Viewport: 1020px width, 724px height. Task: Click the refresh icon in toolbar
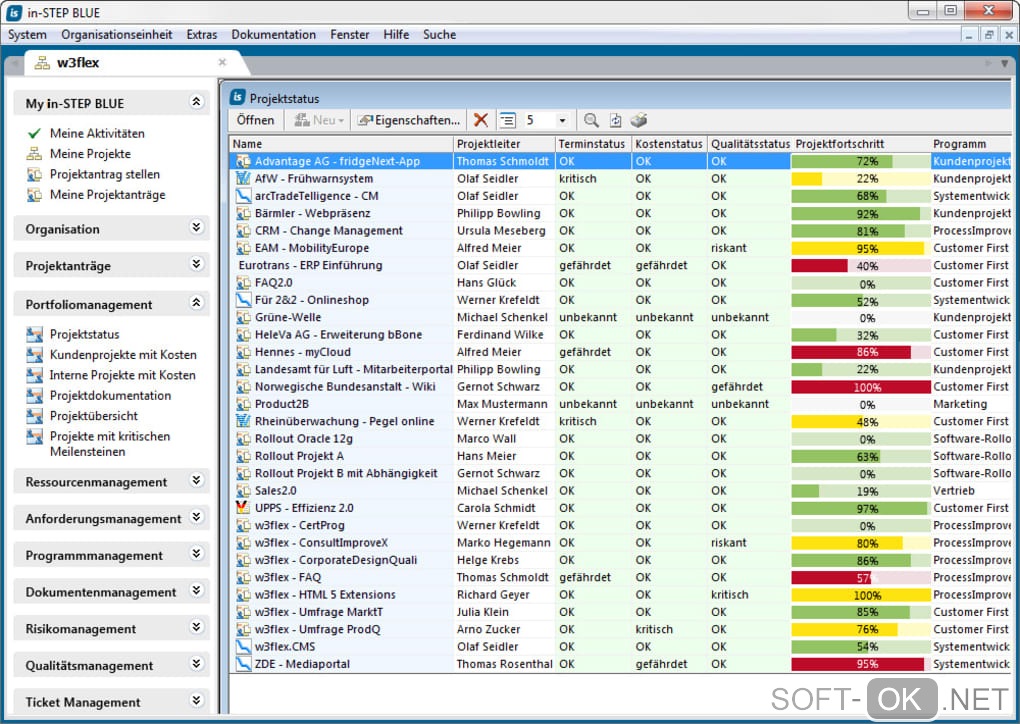coord(615,120)
